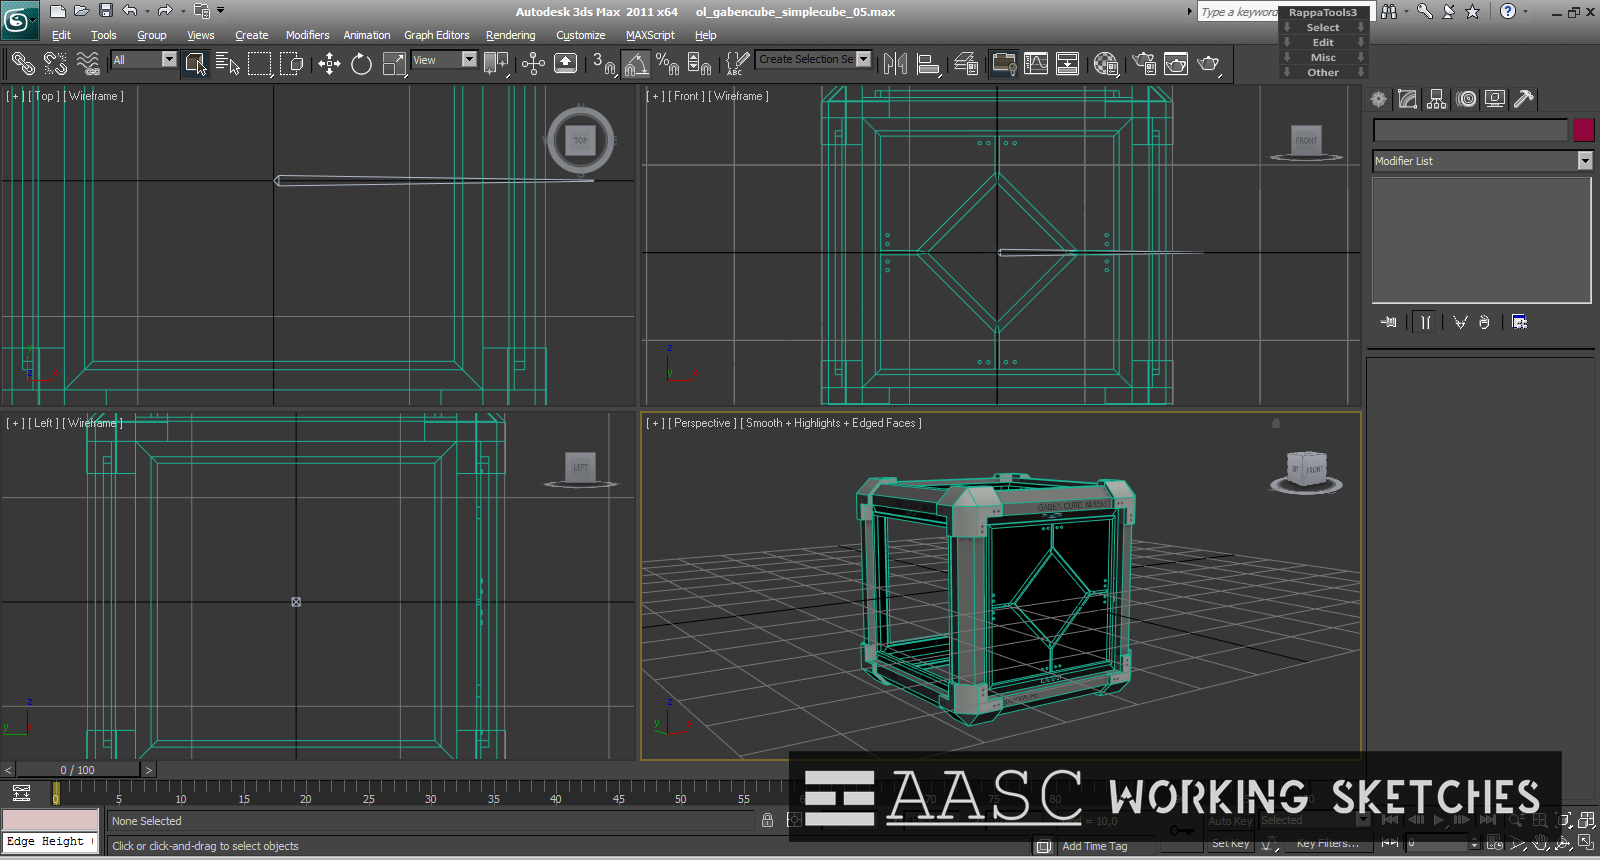Toggle Window/Crossing selection mode
Screen dimensions: 1600x860
(x=292, y=64)
